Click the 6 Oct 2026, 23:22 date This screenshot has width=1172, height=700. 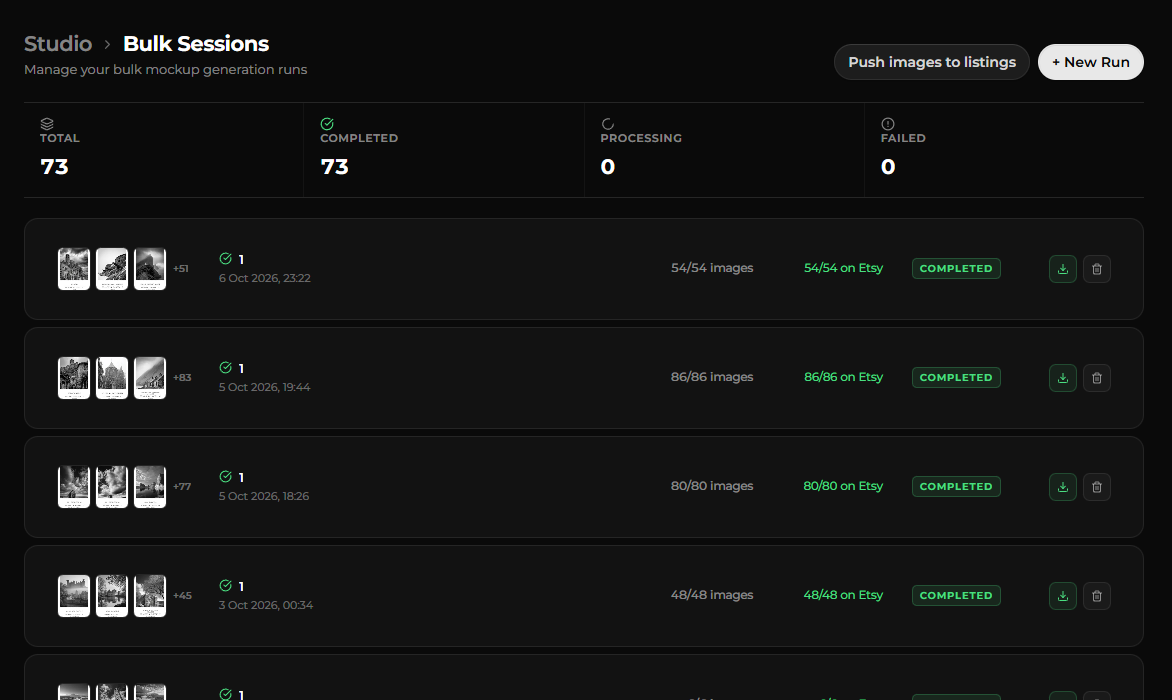(x=265, y=279)
